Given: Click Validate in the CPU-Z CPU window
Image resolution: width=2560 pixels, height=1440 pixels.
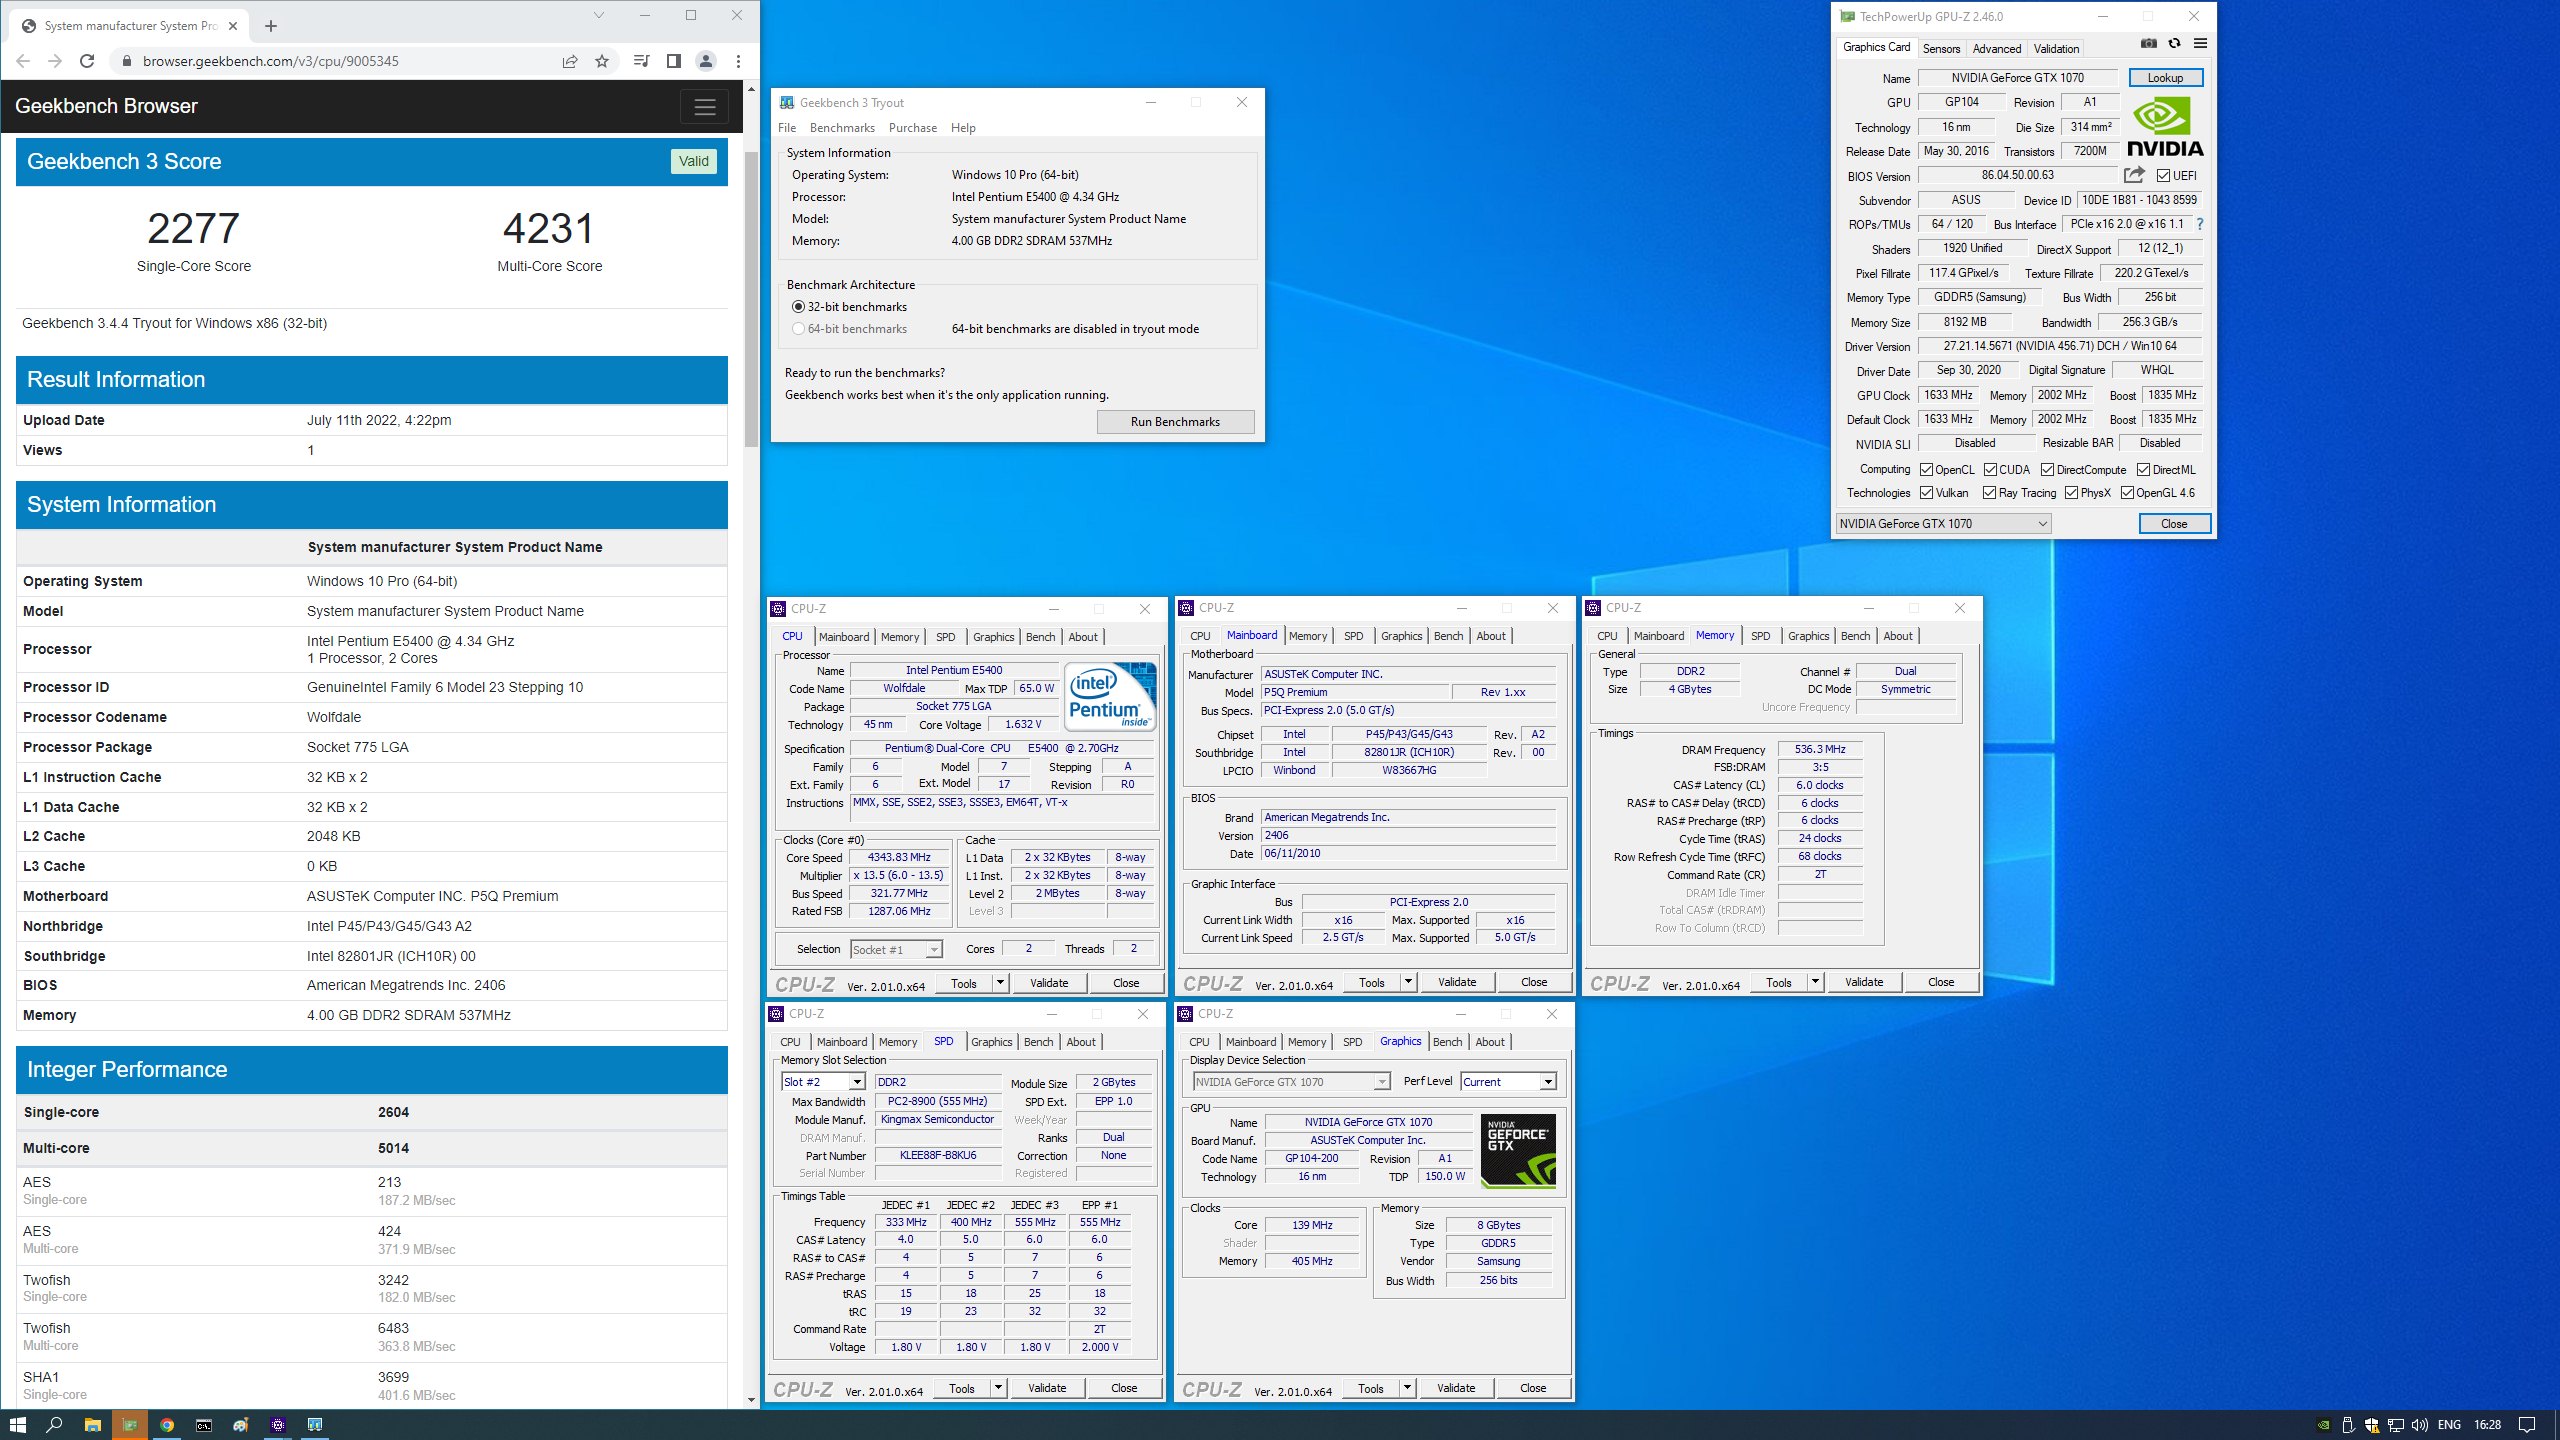Looking at the screenshot, I should (1049, 983).
